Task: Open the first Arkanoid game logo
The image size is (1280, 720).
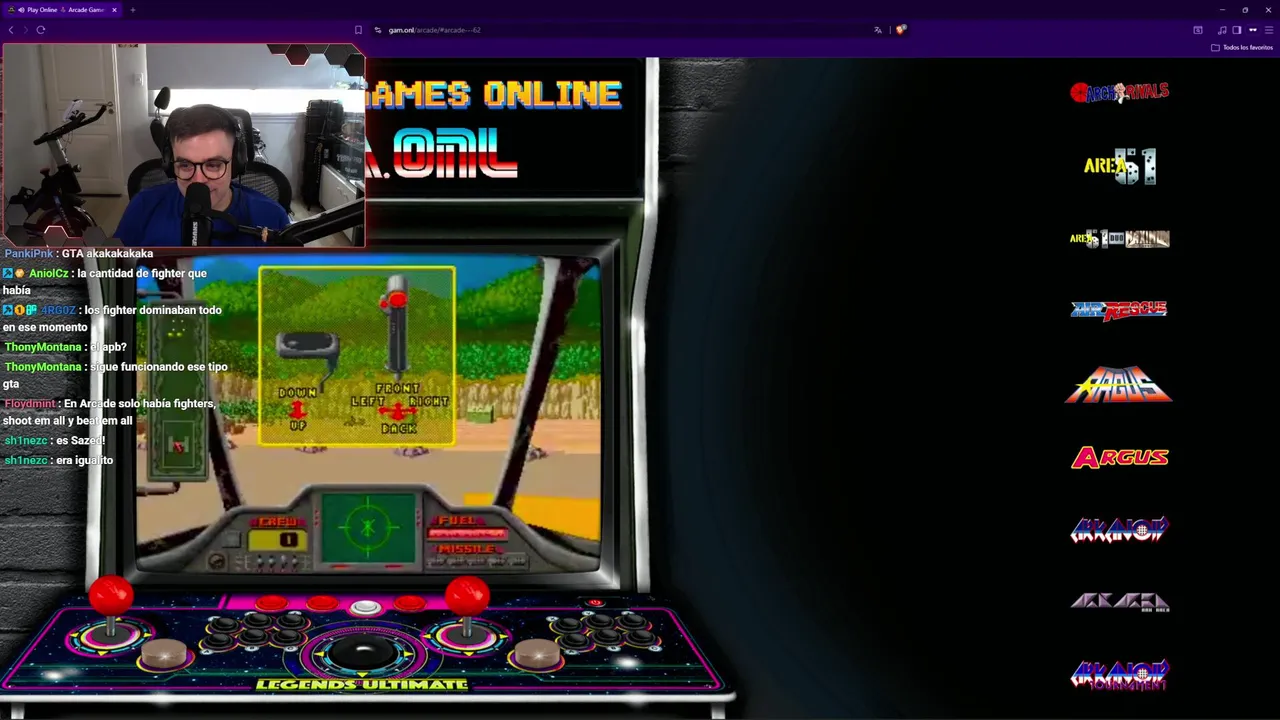Action: tap(1119, 530)
